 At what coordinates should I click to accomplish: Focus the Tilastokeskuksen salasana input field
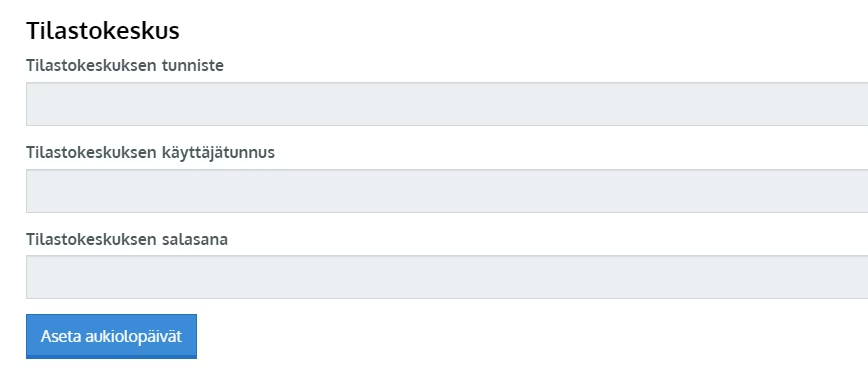(447, 277)
